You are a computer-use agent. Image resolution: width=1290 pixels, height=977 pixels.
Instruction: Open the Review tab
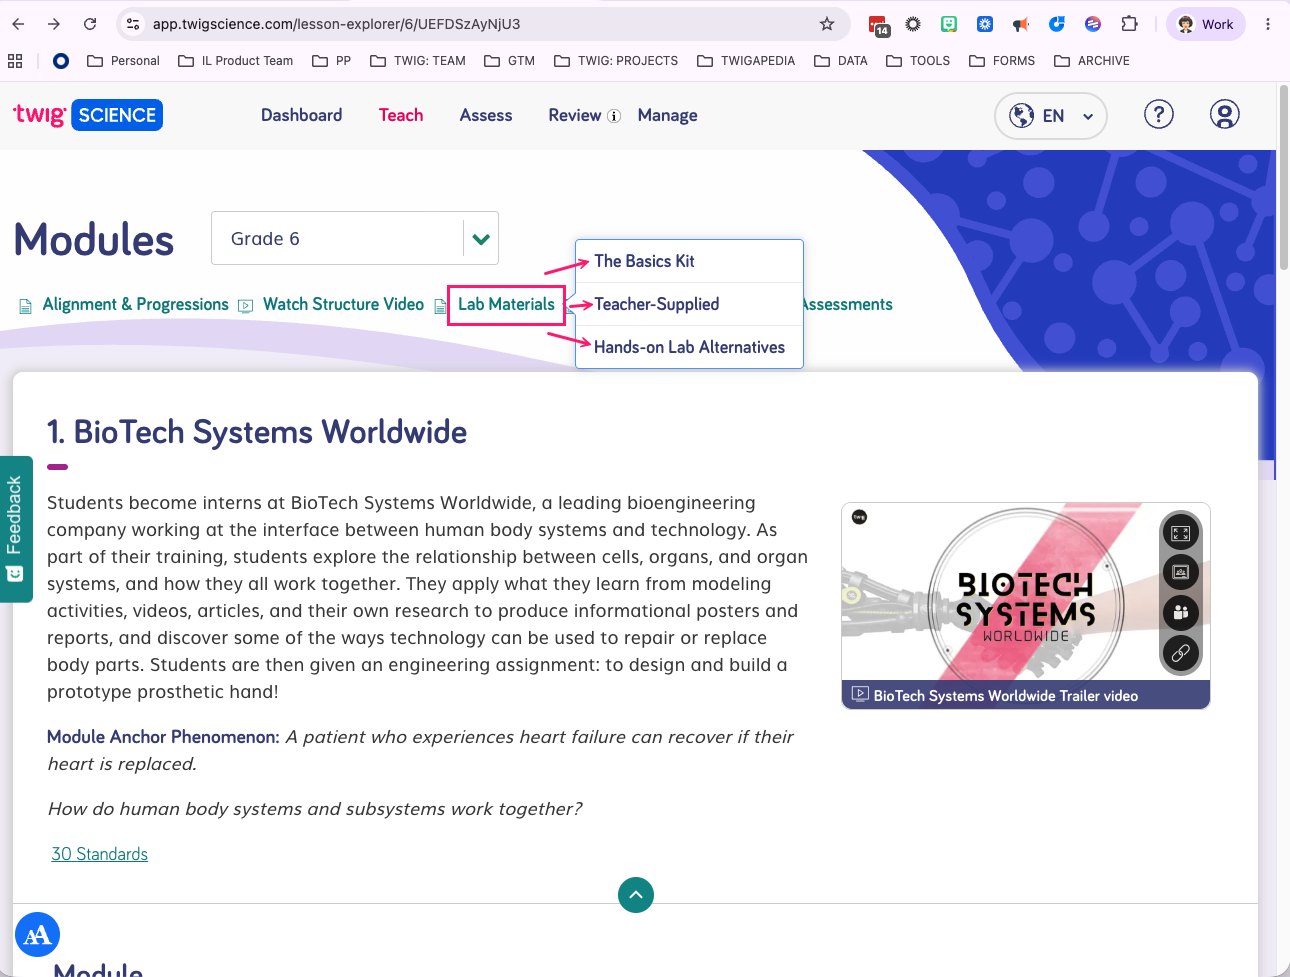[575, 115]
